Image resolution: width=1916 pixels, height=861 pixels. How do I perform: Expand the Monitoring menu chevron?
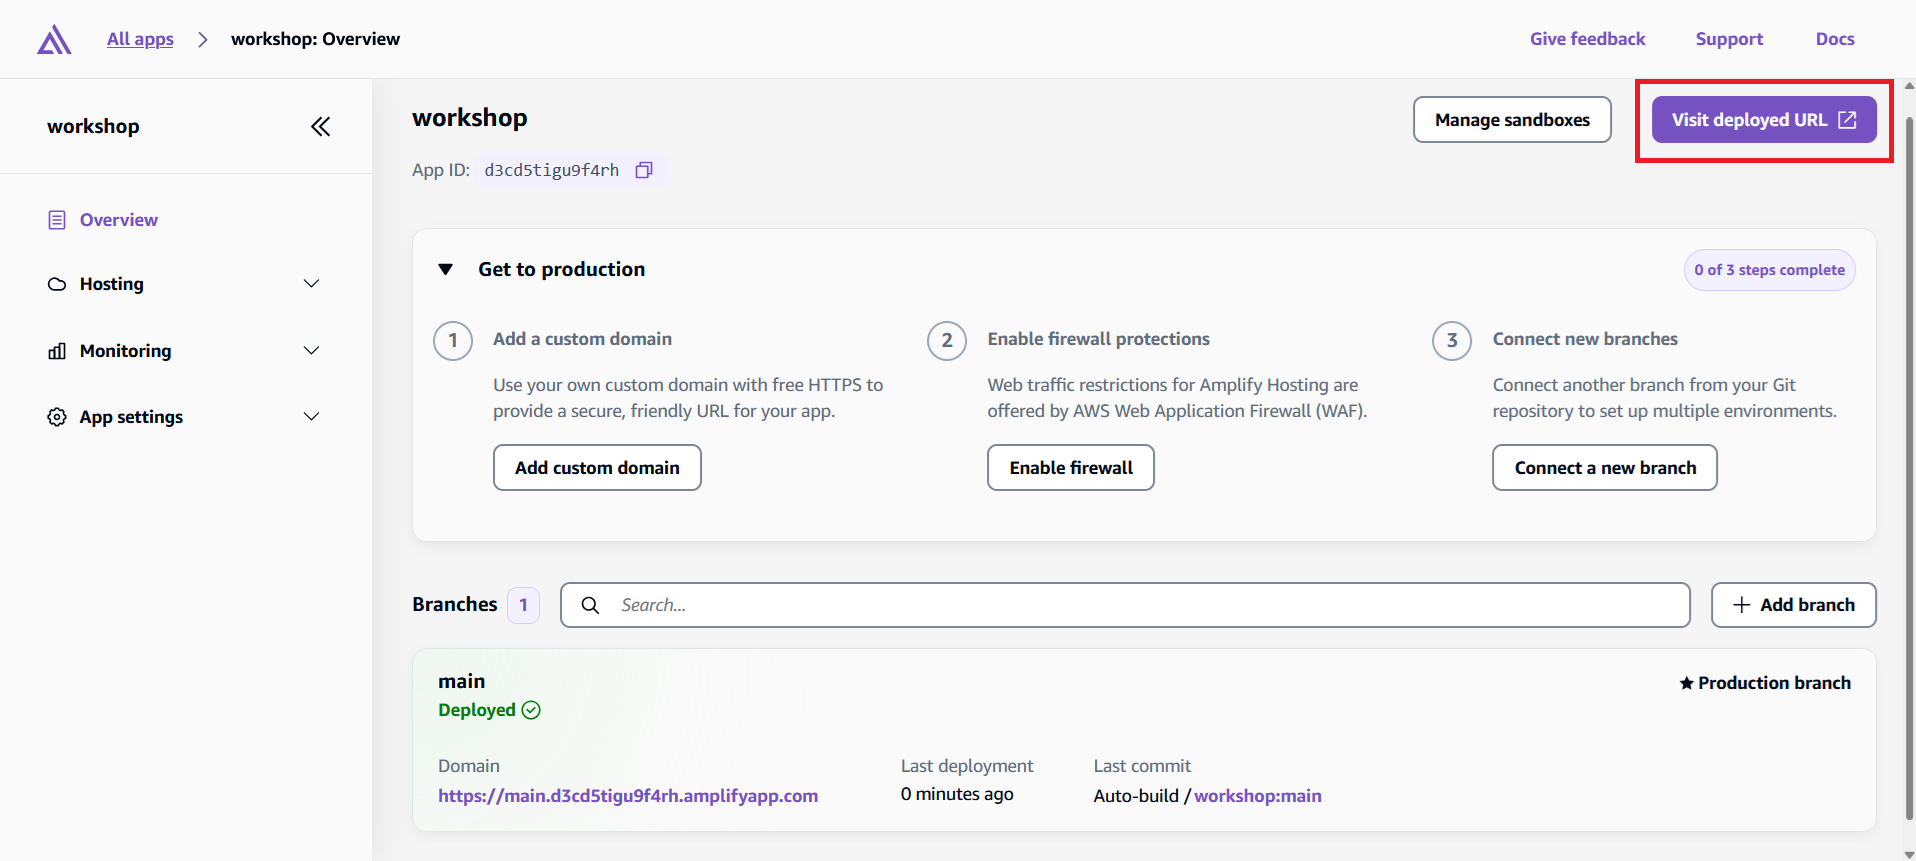tap(311, 351)
